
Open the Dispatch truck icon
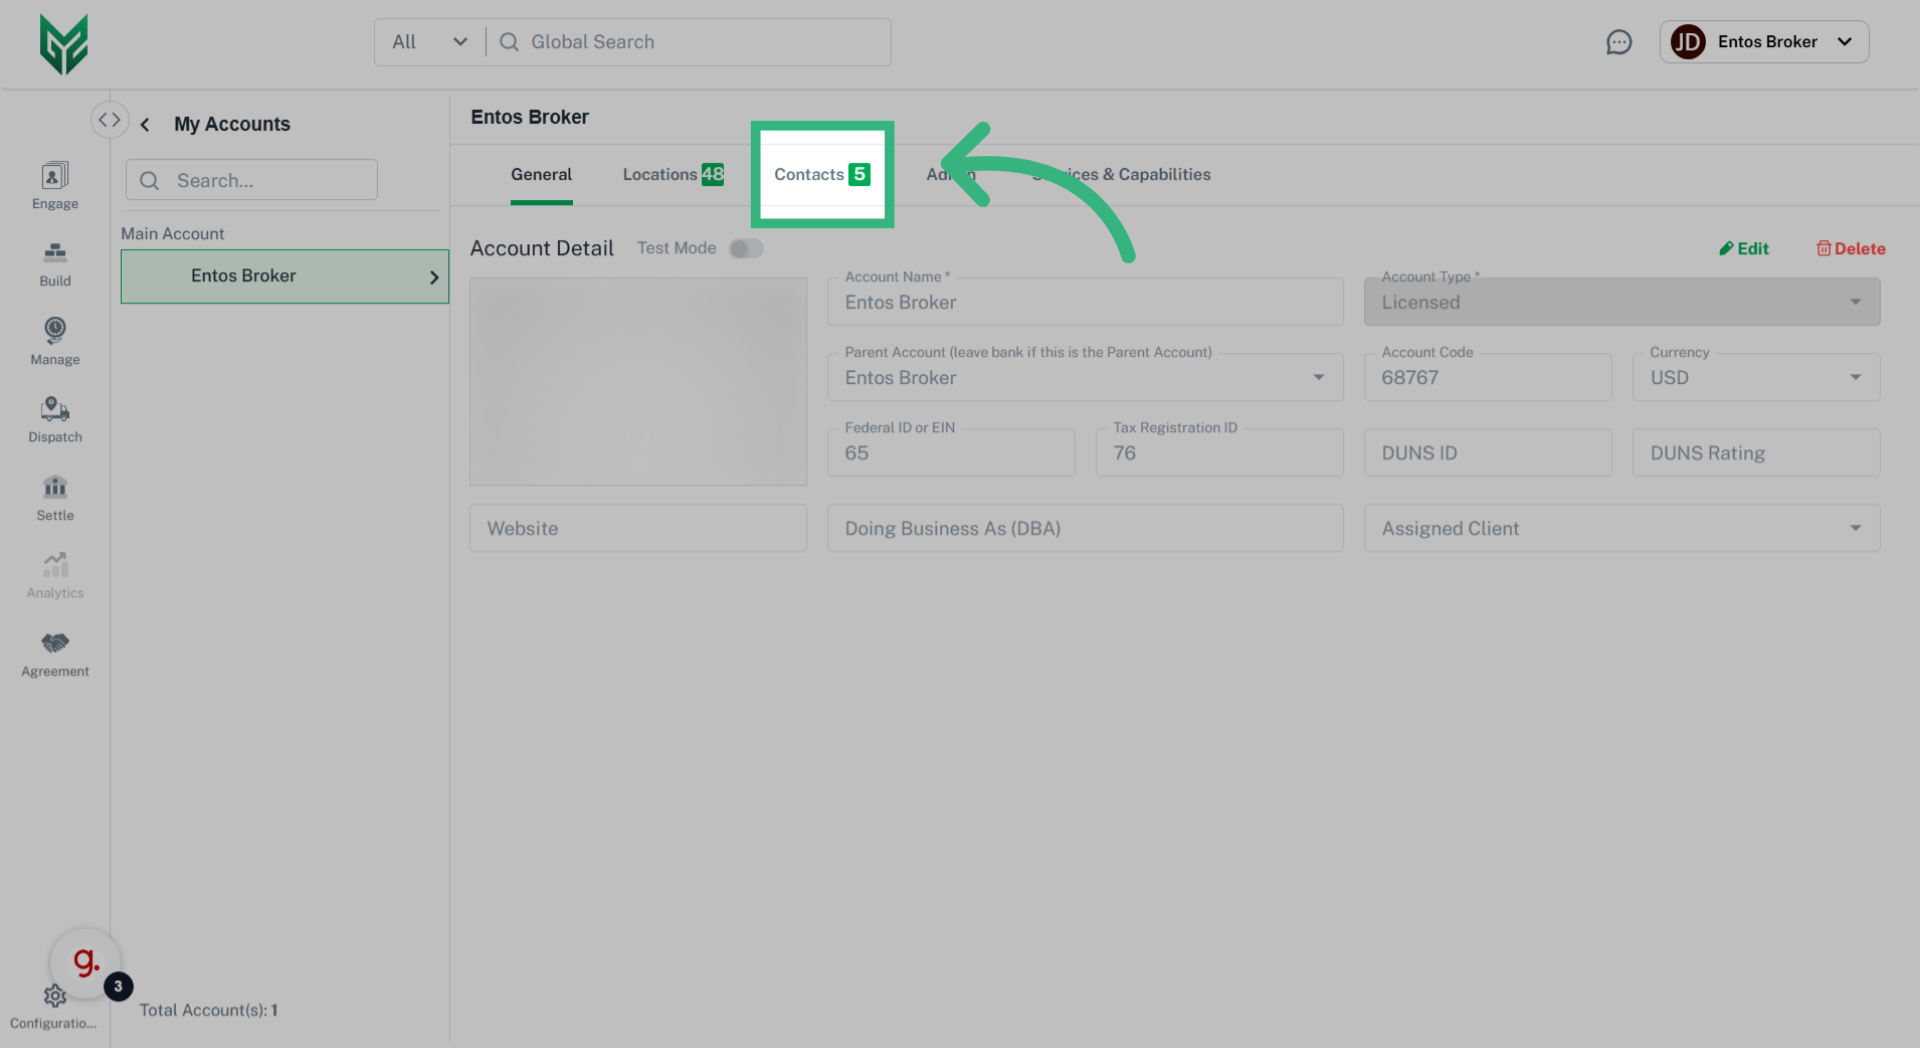(55, 409)
